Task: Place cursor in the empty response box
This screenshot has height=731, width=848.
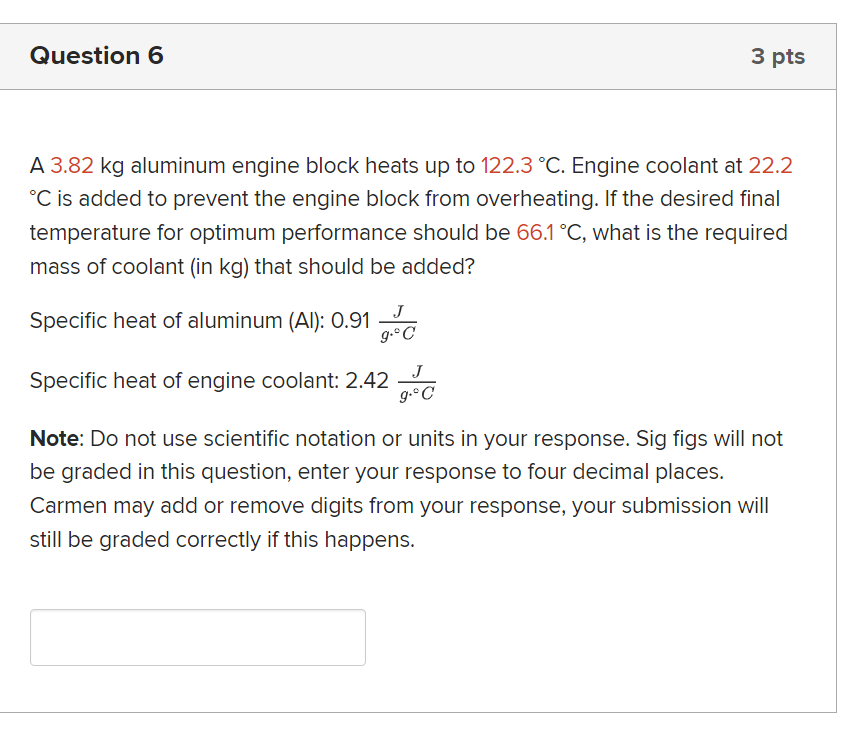Action: pyautogui.click(x=197, y=637)
